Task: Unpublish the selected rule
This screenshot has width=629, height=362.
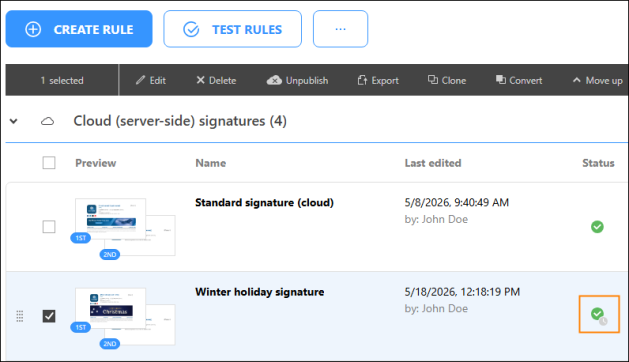Action: pyautogui.click(x=297, y=80)
